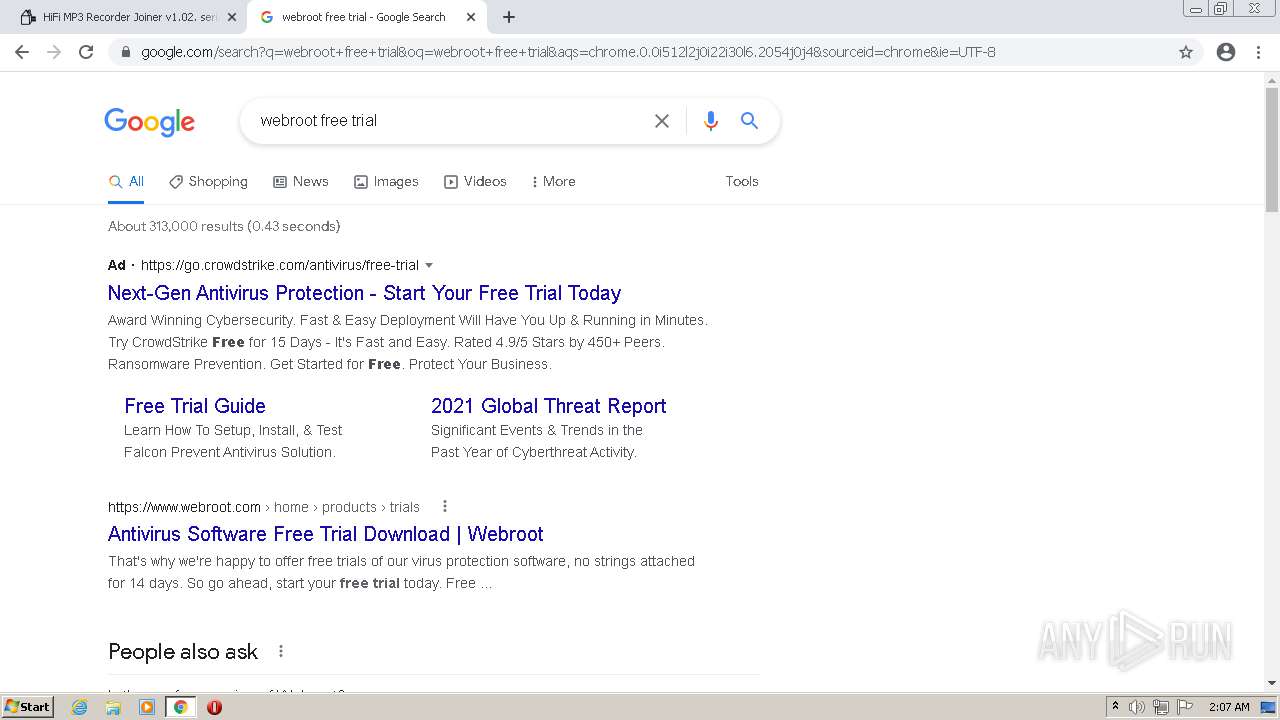Image resolution: width=1280 pixels, height=720 pixels.
Task: Switch to Images results
Action: click(386, 182)
